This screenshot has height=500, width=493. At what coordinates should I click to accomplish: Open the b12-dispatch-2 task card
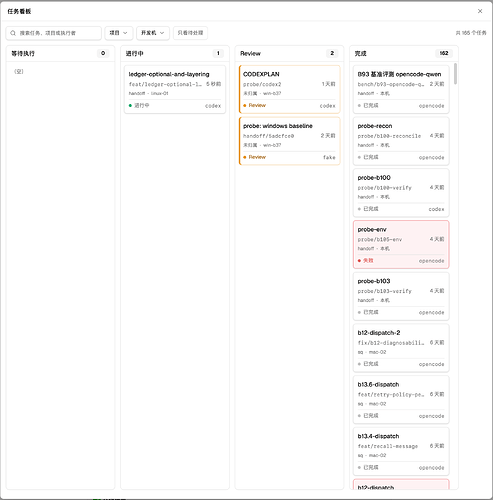pos(401,348)
